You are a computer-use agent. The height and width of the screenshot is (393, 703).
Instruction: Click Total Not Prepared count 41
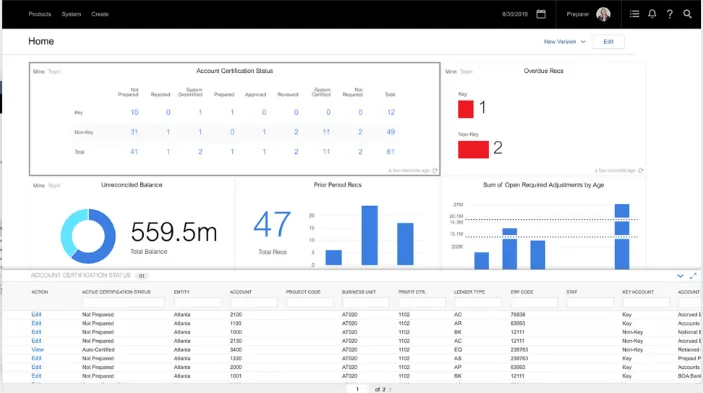(x=134, y=152)
